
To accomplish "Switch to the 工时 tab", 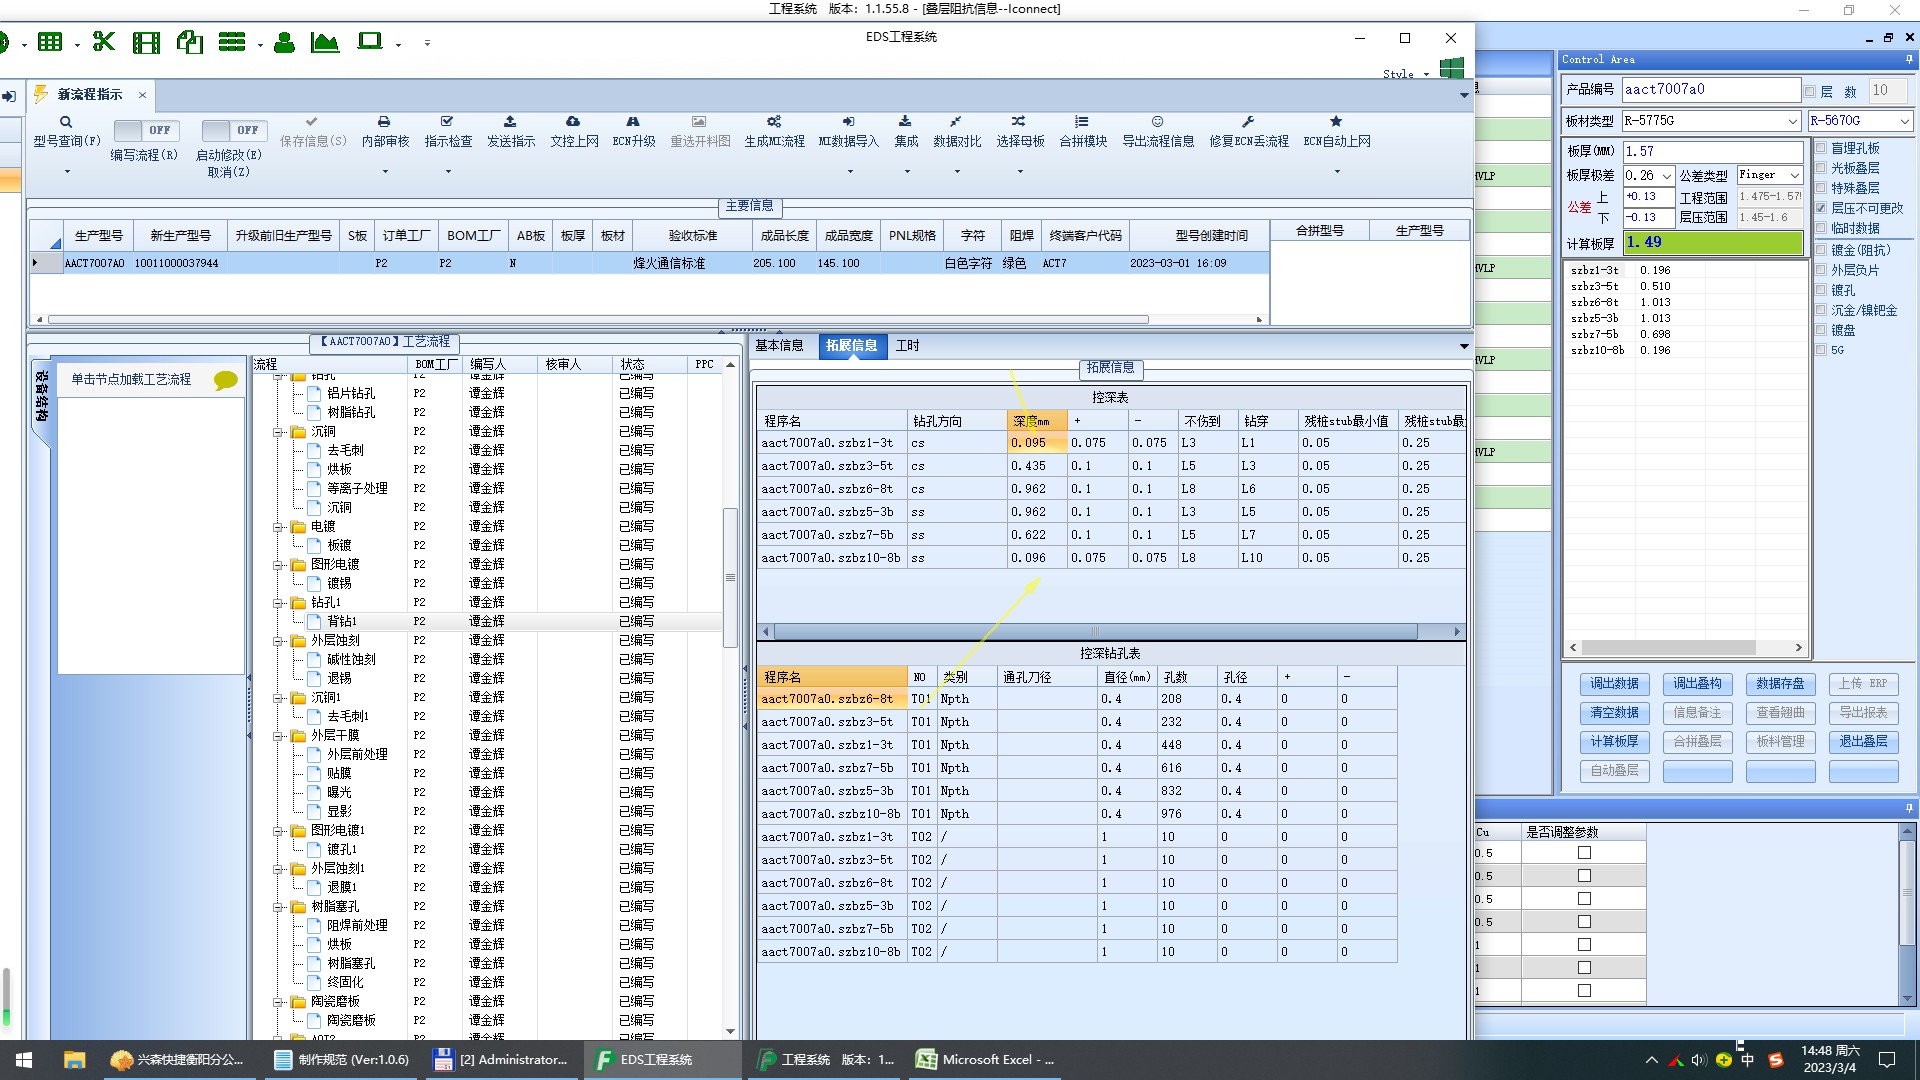I will [907, 346].
